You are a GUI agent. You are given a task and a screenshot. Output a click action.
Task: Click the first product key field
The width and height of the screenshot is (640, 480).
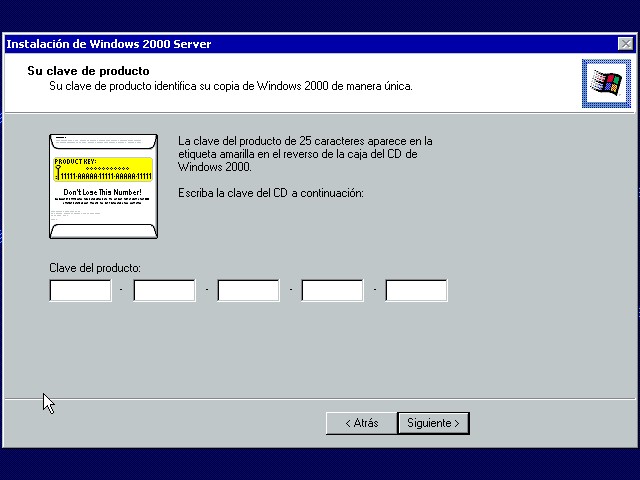coord(80,290)
